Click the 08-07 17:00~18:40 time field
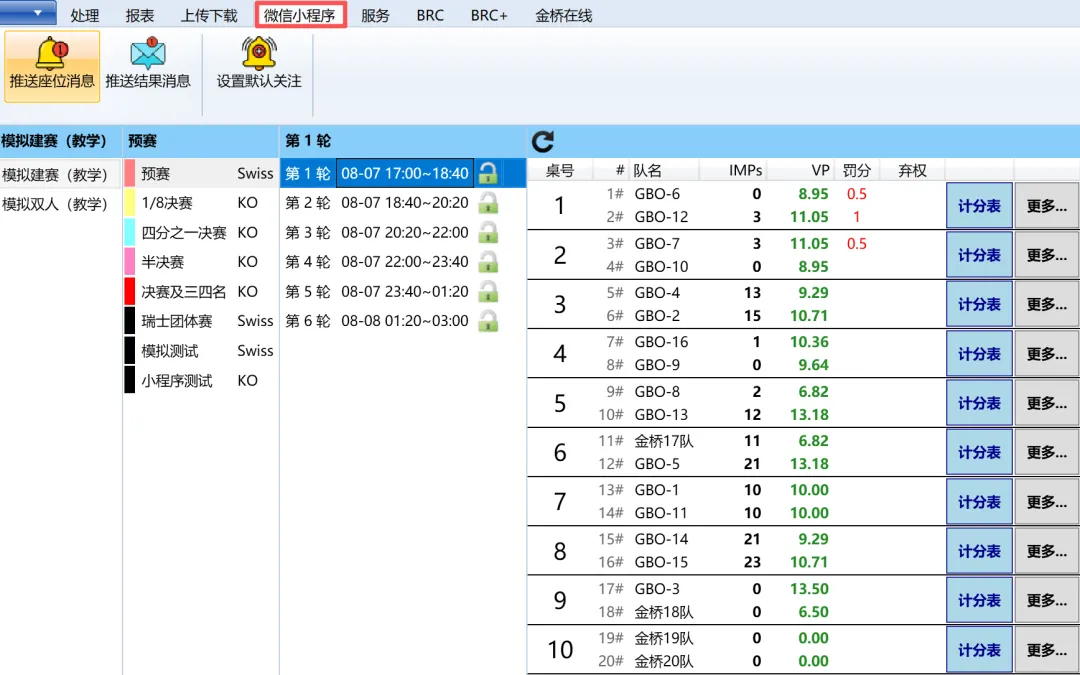This screenshot has width=1080, height=675. (405, 174)
